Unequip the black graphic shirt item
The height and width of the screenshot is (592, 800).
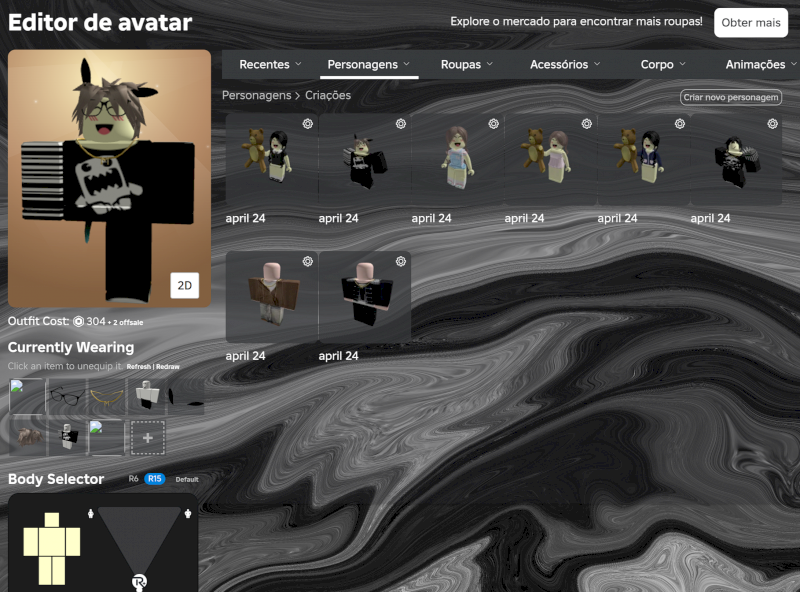coord(67,437)
